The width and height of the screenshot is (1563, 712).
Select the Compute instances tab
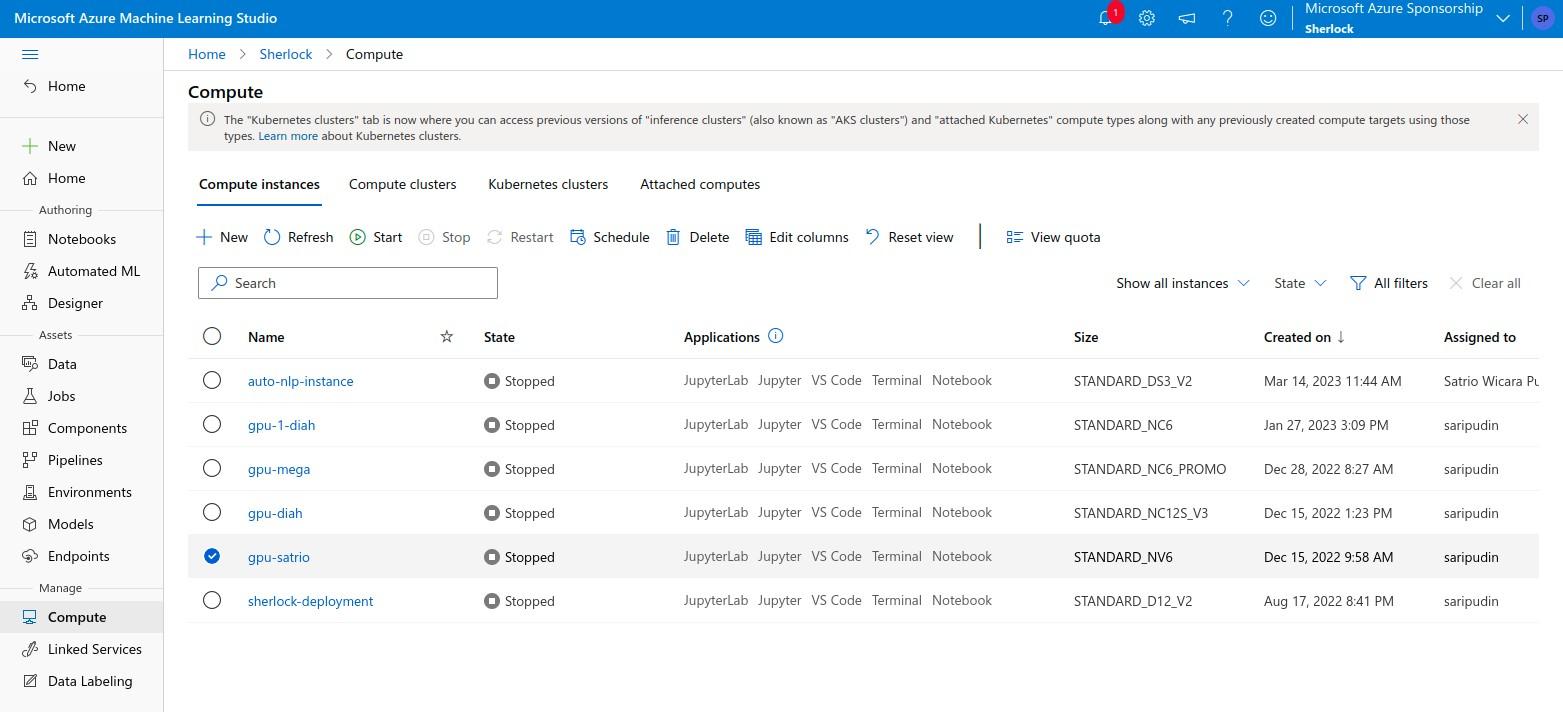click(x=259, y=184)
